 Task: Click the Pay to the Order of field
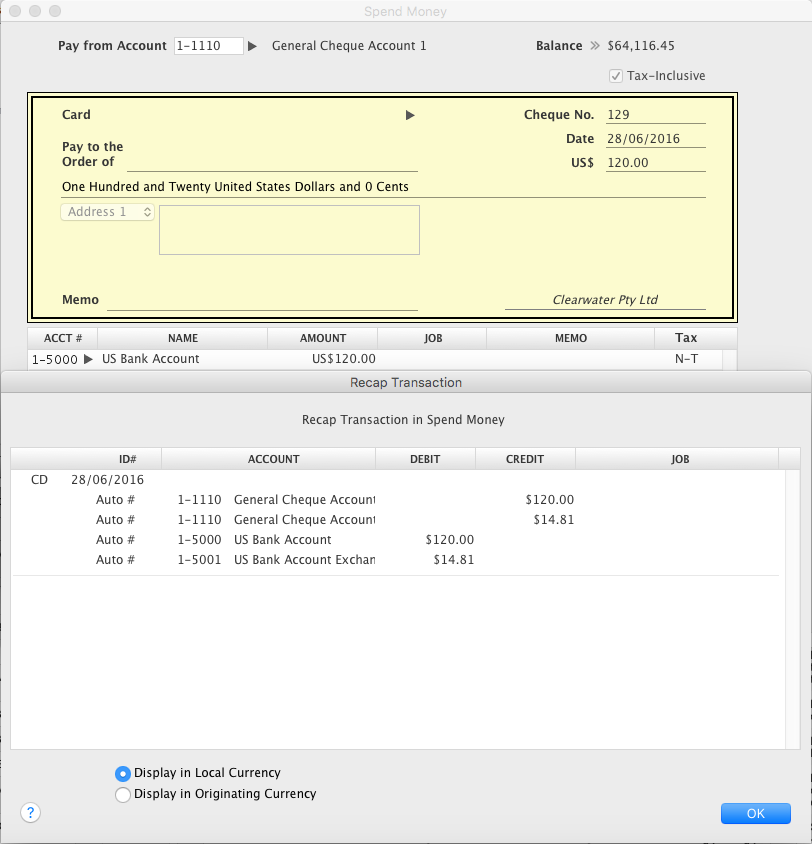click(x=272, y=162)
